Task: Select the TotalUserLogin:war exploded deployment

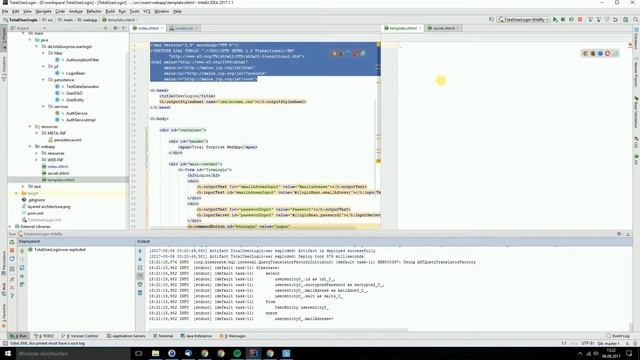Action: pyautogui.click(x=60, y=250)
